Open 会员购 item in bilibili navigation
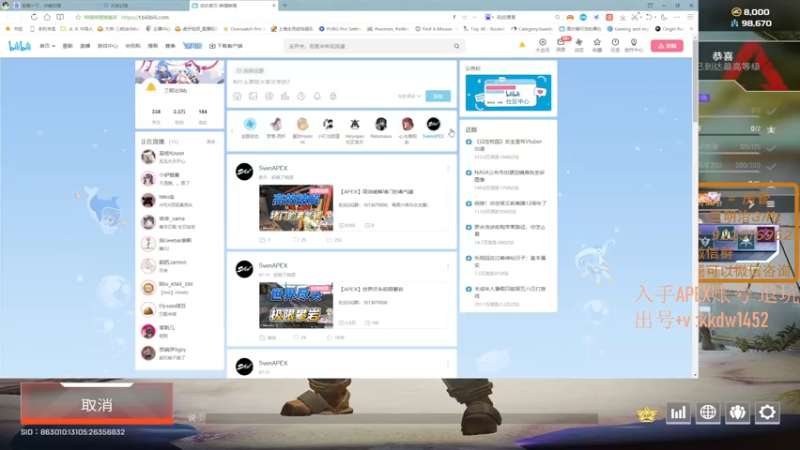 [133, 46]
